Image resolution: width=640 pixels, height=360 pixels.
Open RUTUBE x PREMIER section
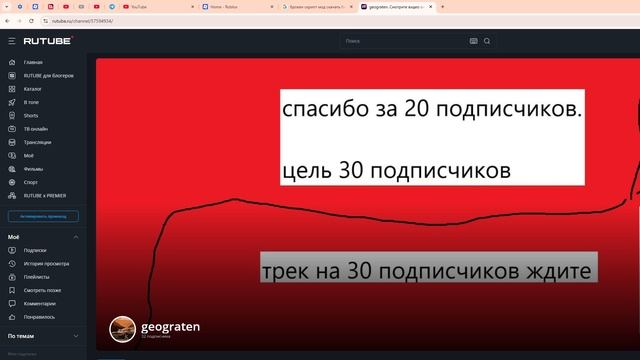point(45,196)
